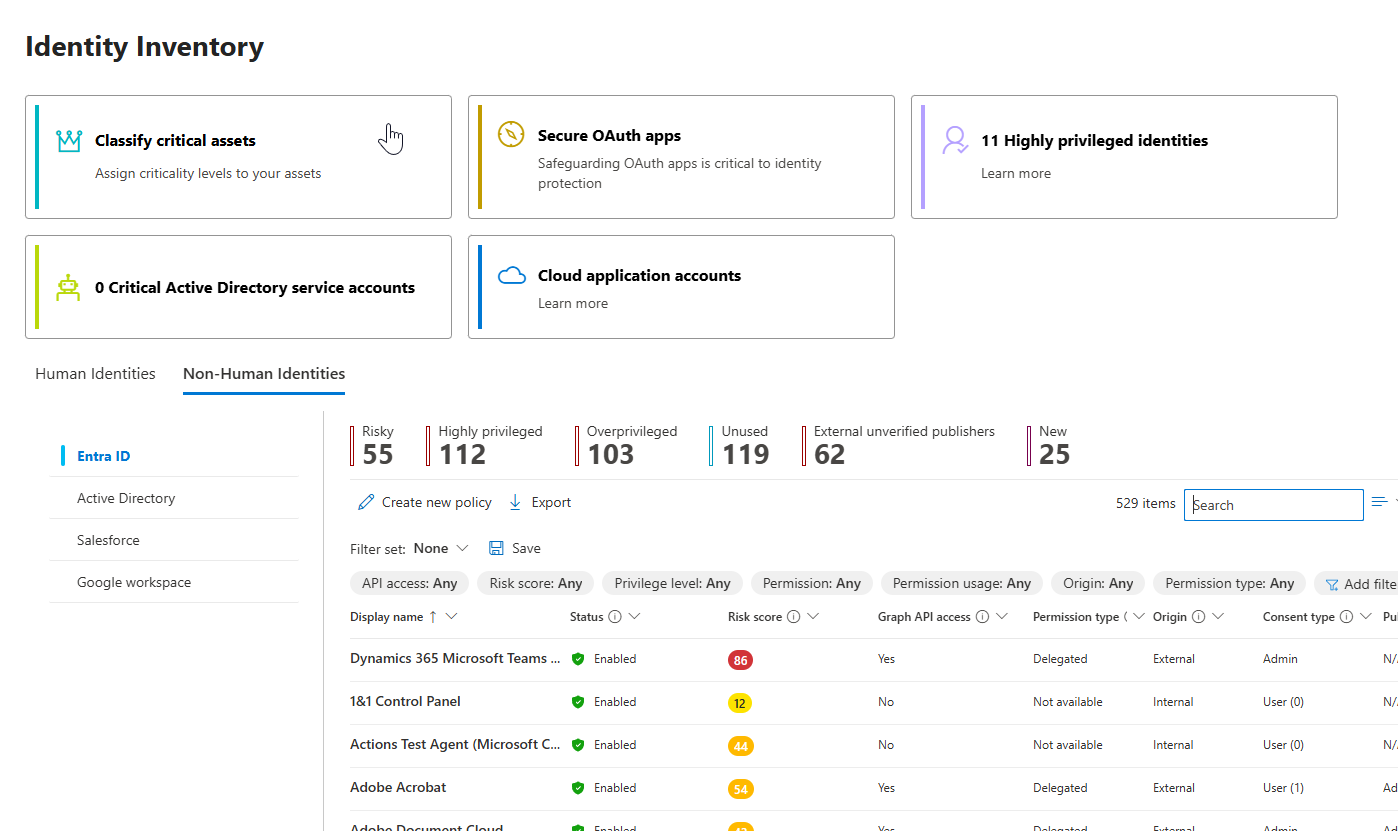
Task: Open the Permission: Any filter pill
Action: [x=812, y=583]
